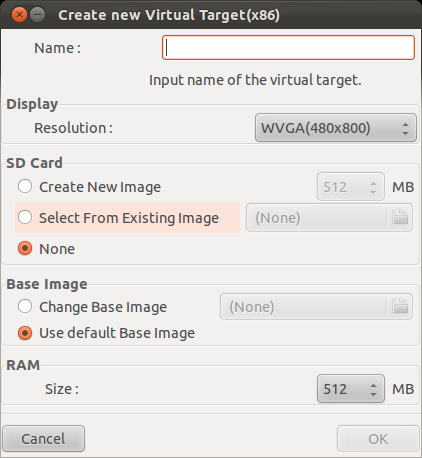
Task: Click the folder icon for Base Image
Action: coord(400,306)
